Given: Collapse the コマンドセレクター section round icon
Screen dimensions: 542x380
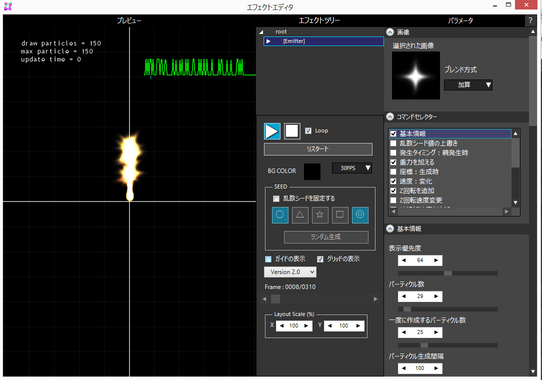Looking at the screenshot, I should [x=390, y=117].
